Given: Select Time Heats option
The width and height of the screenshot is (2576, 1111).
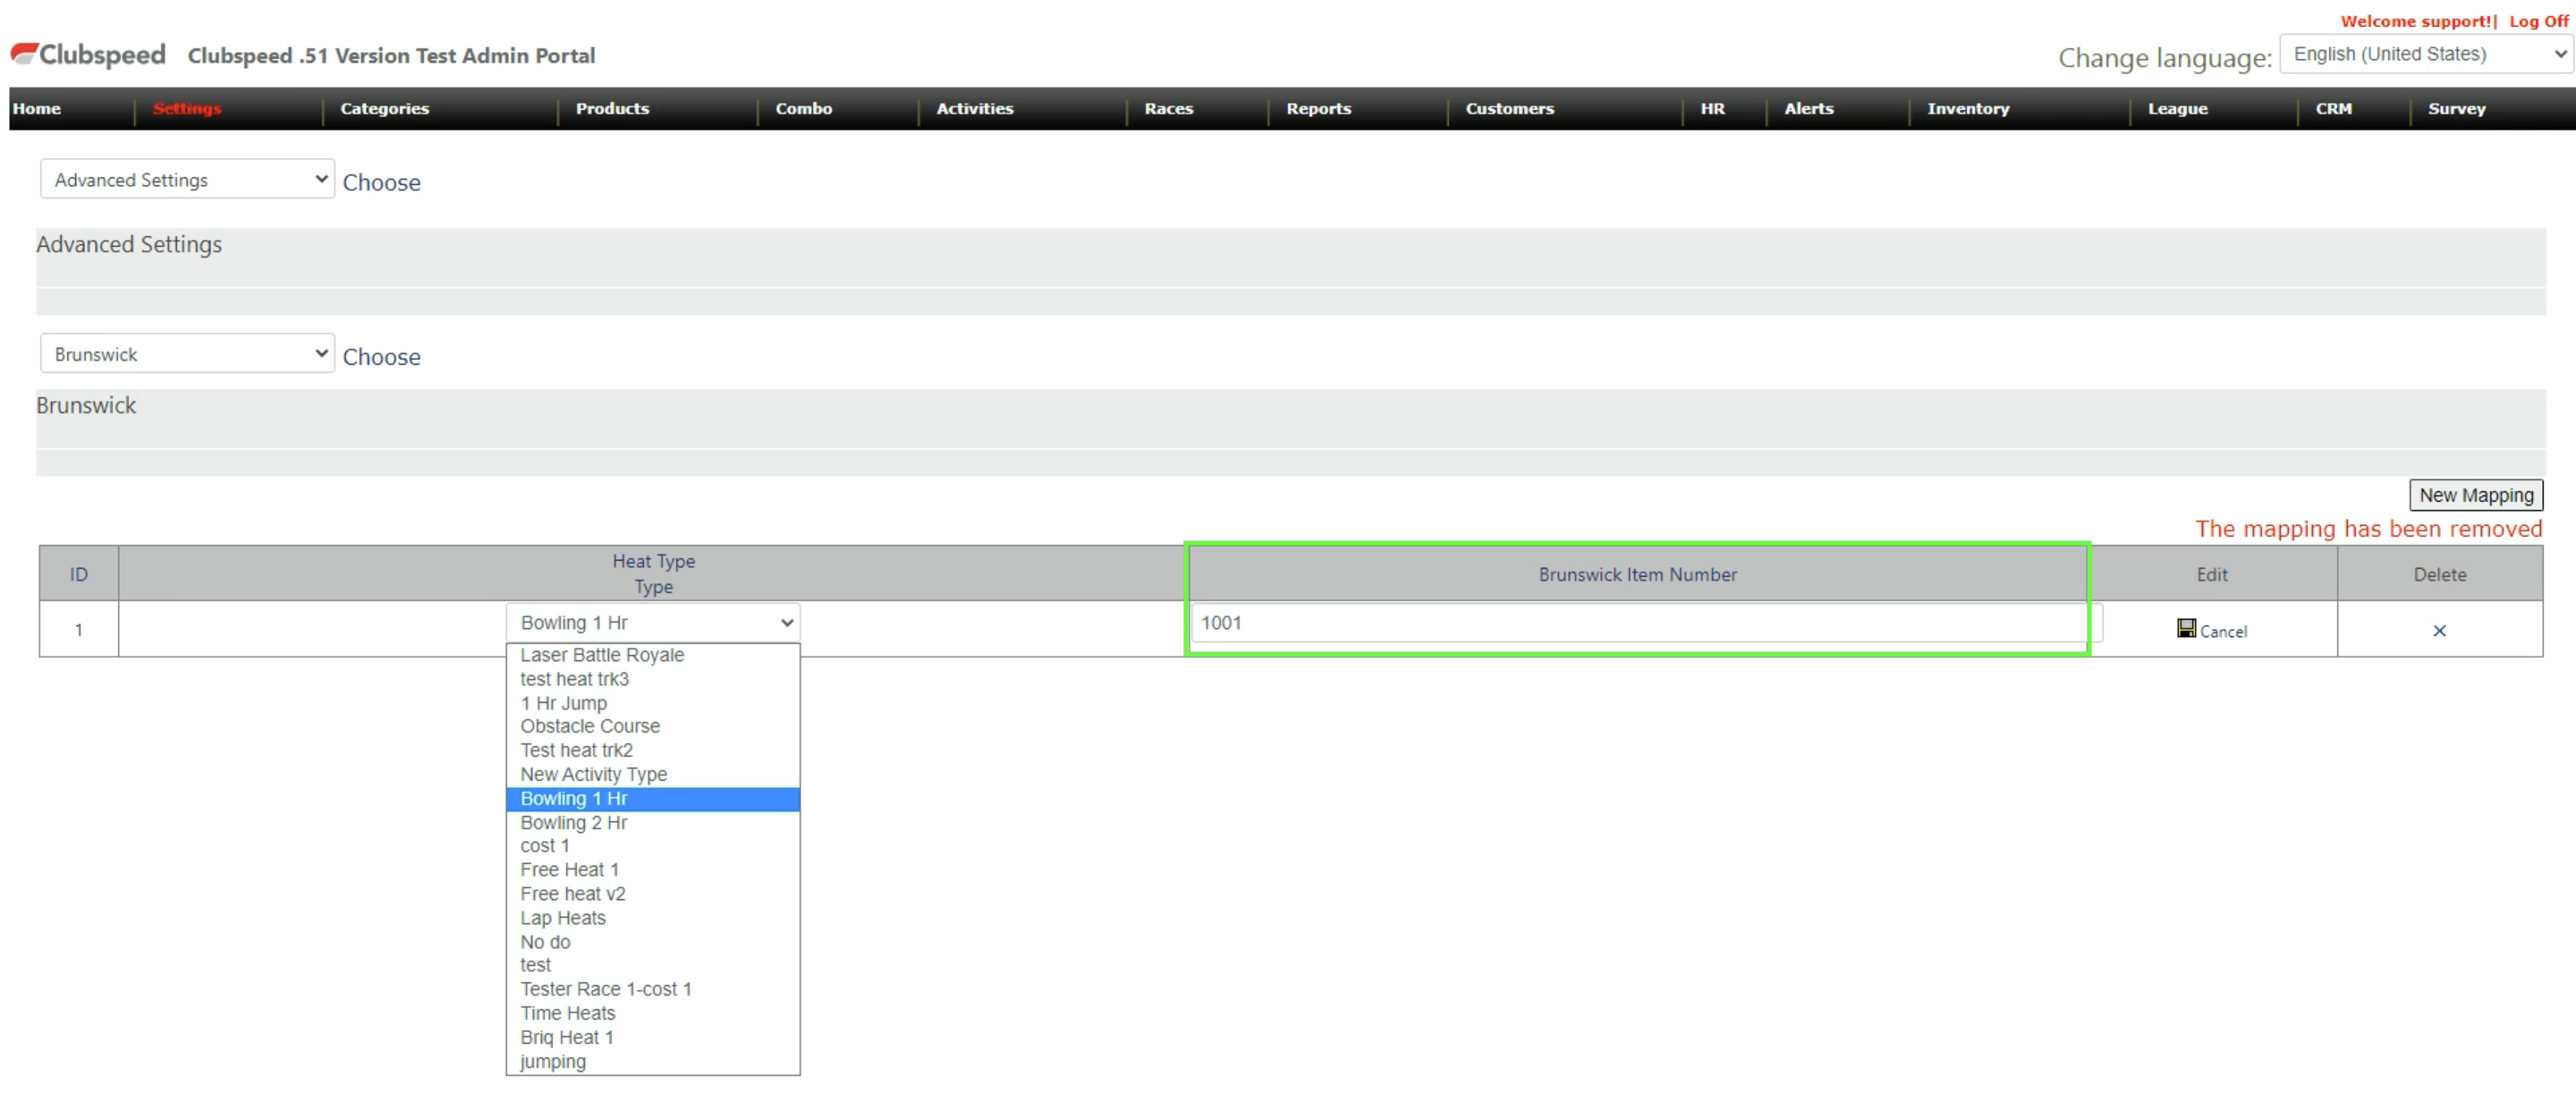Looking at the screenshot, I should [x=653, y=1013].
